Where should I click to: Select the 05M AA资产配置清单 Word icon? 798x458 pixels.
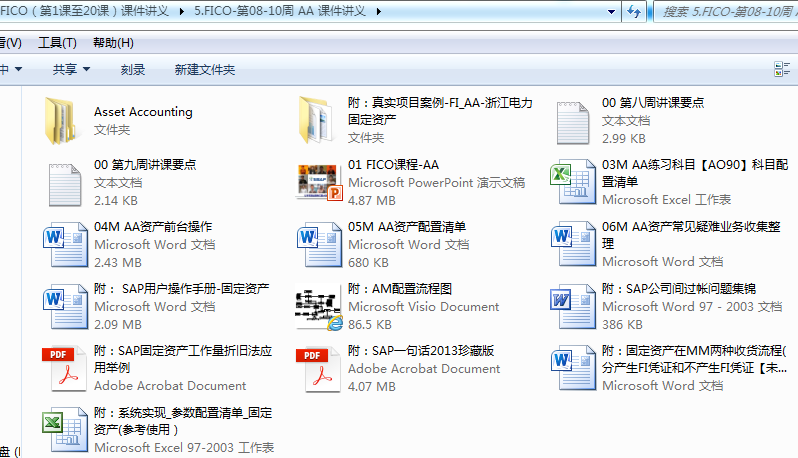[320, 244]
